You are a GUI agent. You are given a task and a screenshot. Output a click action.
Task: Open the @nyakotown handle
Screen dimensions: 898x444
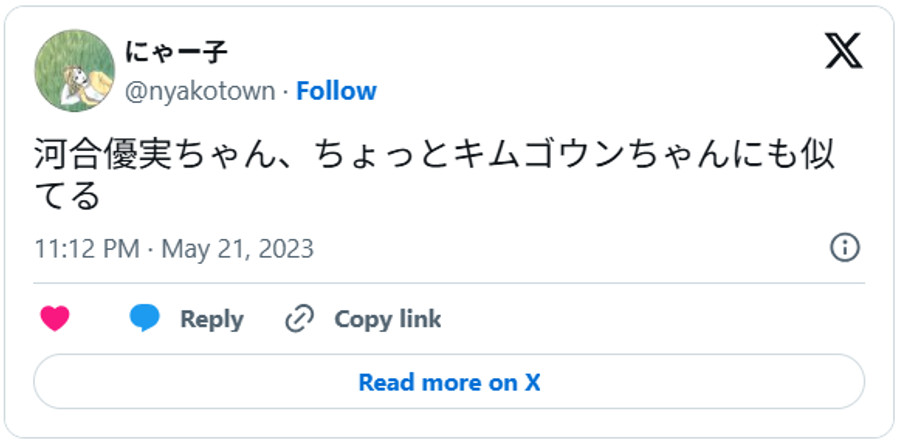point(199,91)
